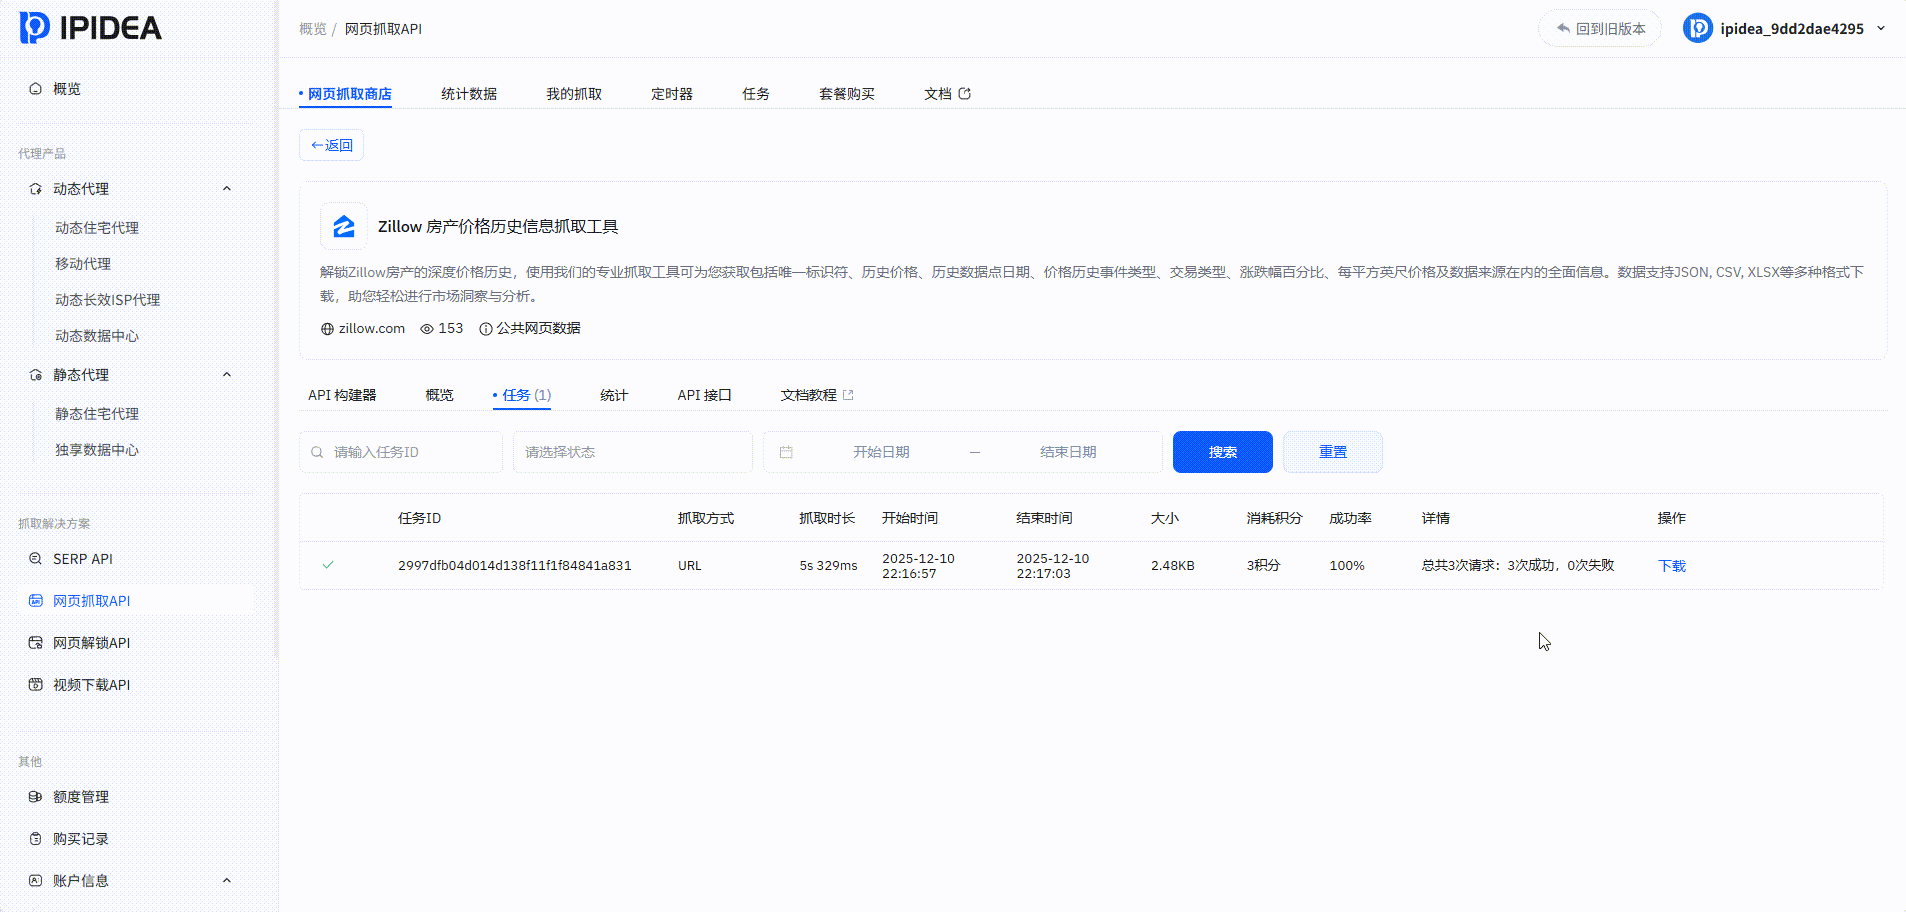Collapse the 动态代理 menu group
This screenshot has height=912, width=1906.
coord(227,188)
